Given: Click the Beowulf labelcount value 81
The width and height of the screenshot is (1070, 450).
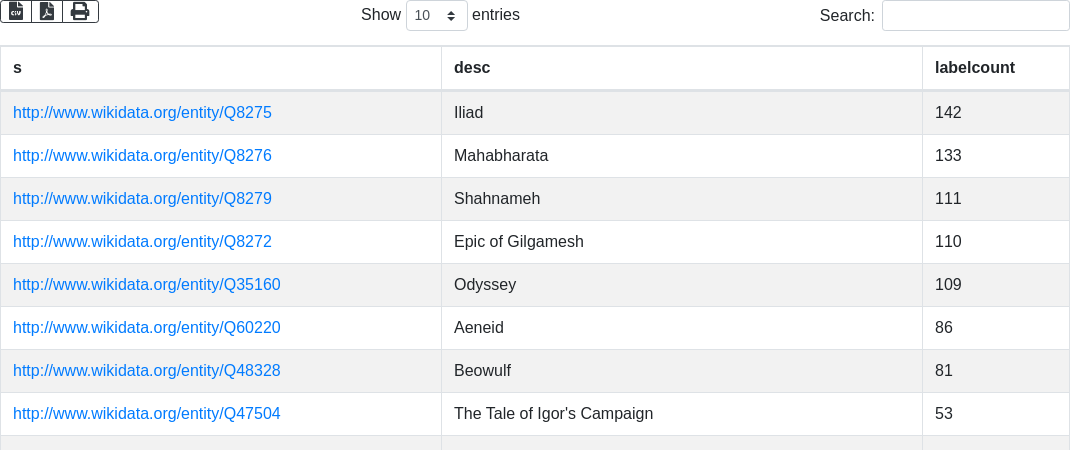Looking at the screenshot, I should point(944,371).
